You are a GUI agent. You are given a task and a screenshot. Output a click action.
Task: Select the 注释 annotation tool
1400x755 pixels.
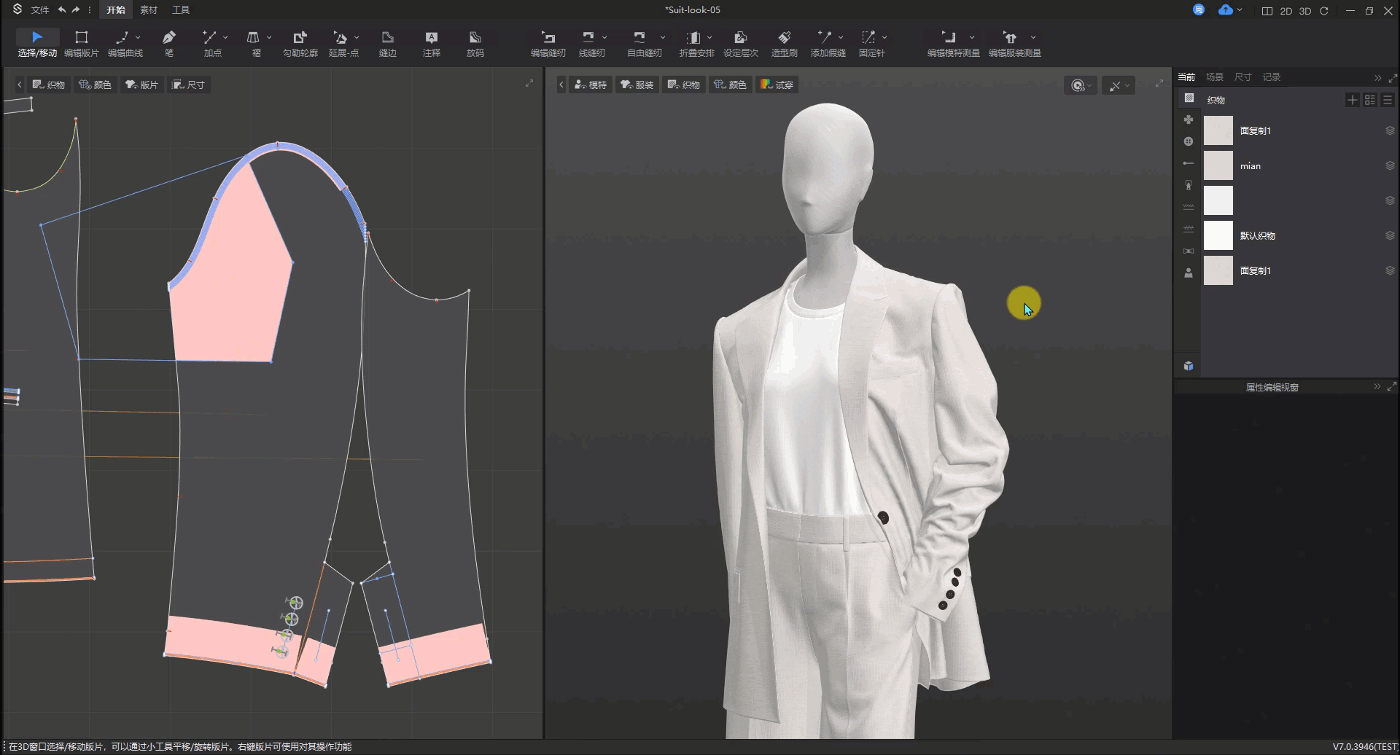431,38
